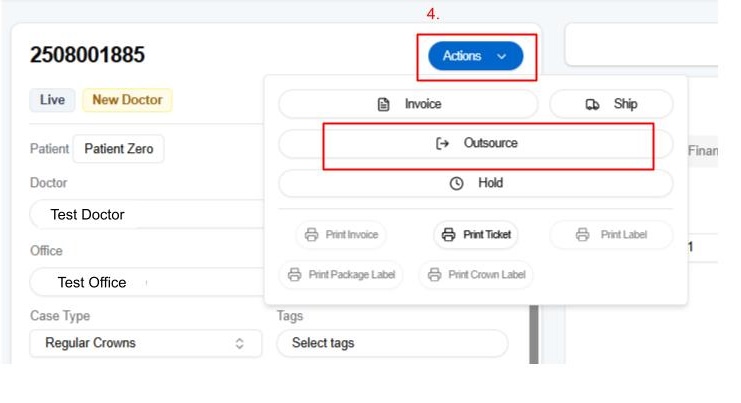Open the Case Type Regular Crowns dropdown
This screenshot has width=741, height=403.
coord(146,343)
